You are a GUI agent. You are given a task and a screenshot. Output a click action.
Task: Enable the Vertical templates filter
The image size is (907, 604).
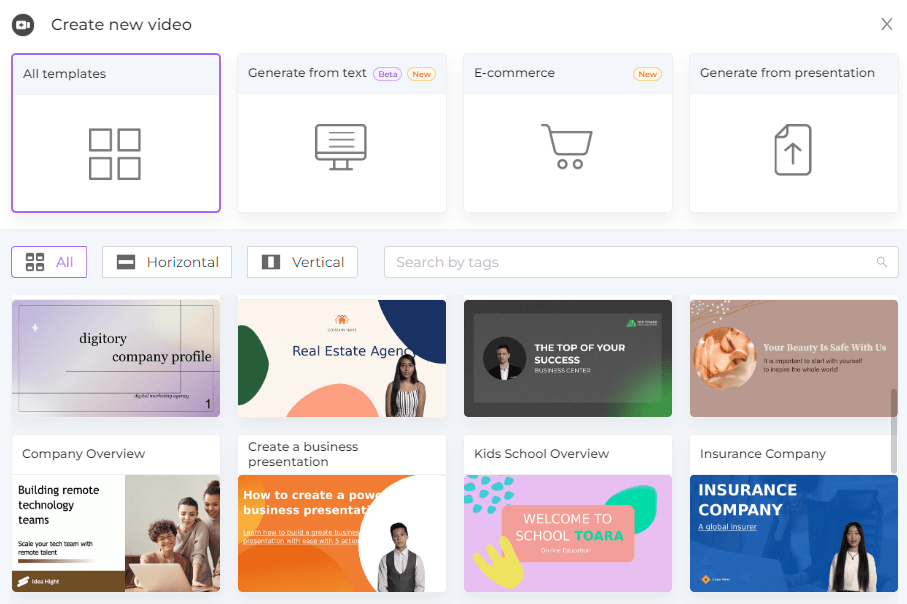[x=302, y=262]
